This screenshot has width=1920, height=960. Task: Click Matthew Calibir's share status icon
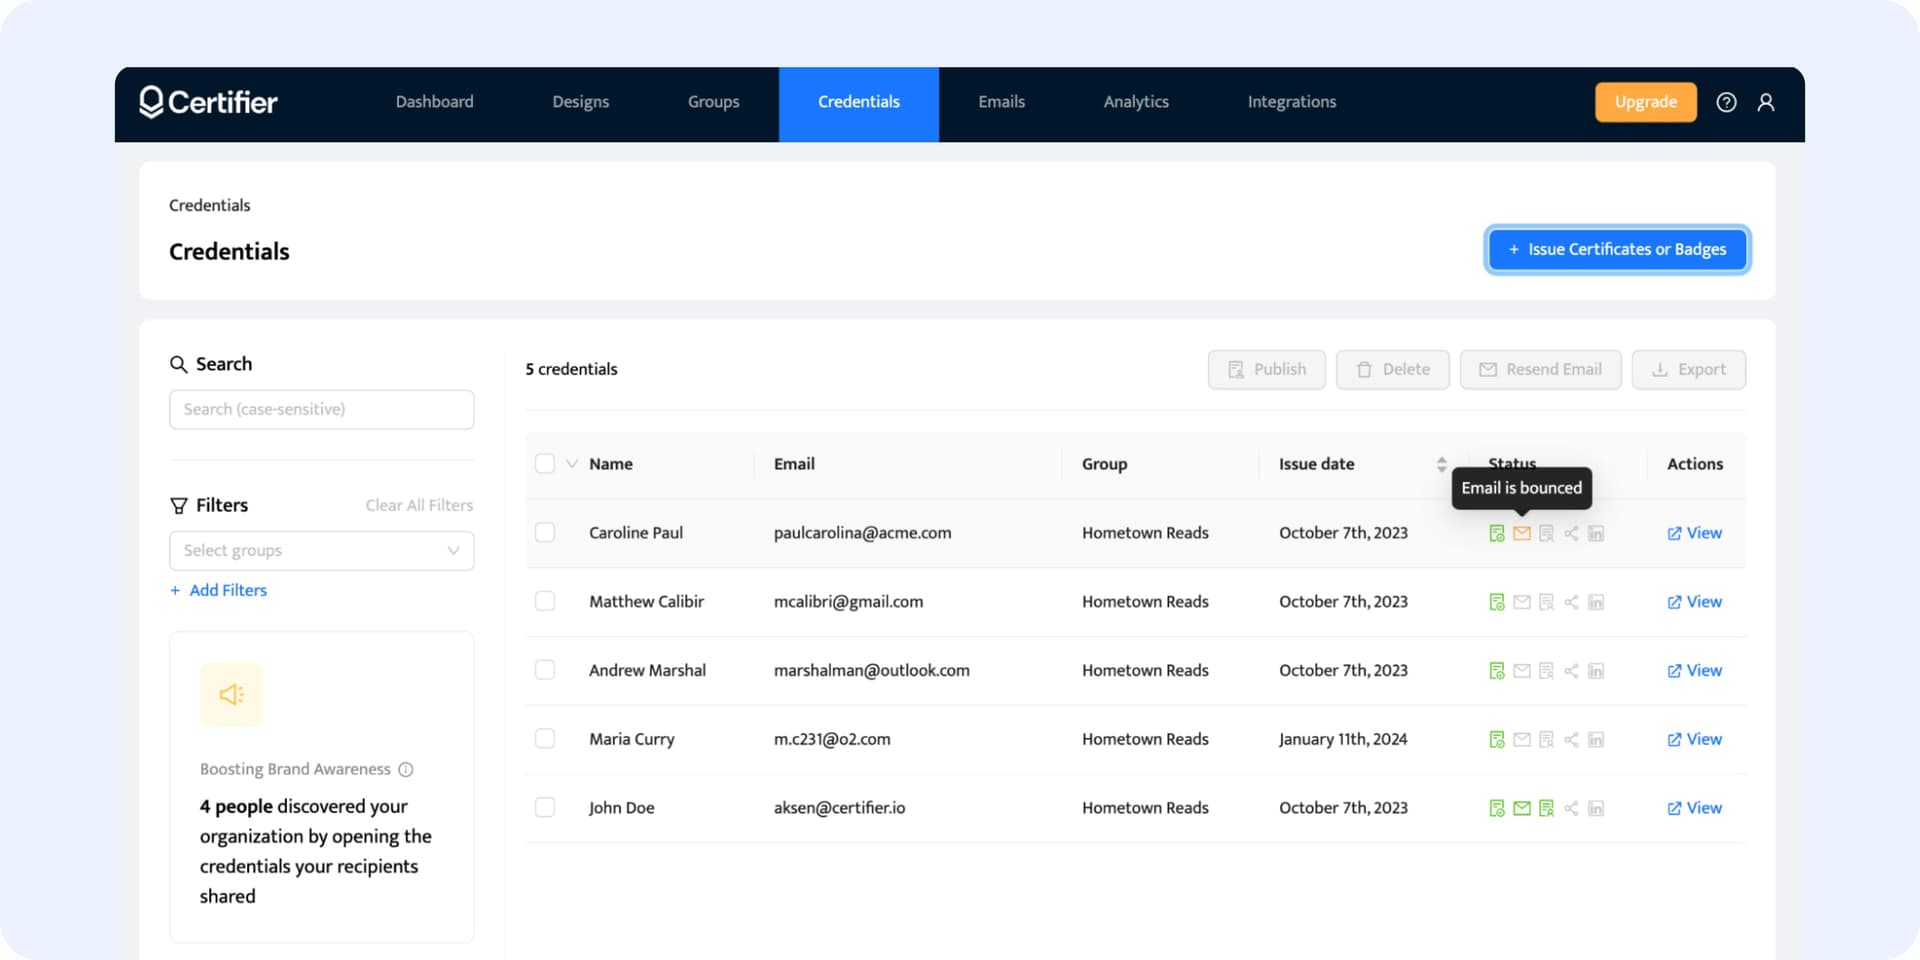(x=1571, y=602)
